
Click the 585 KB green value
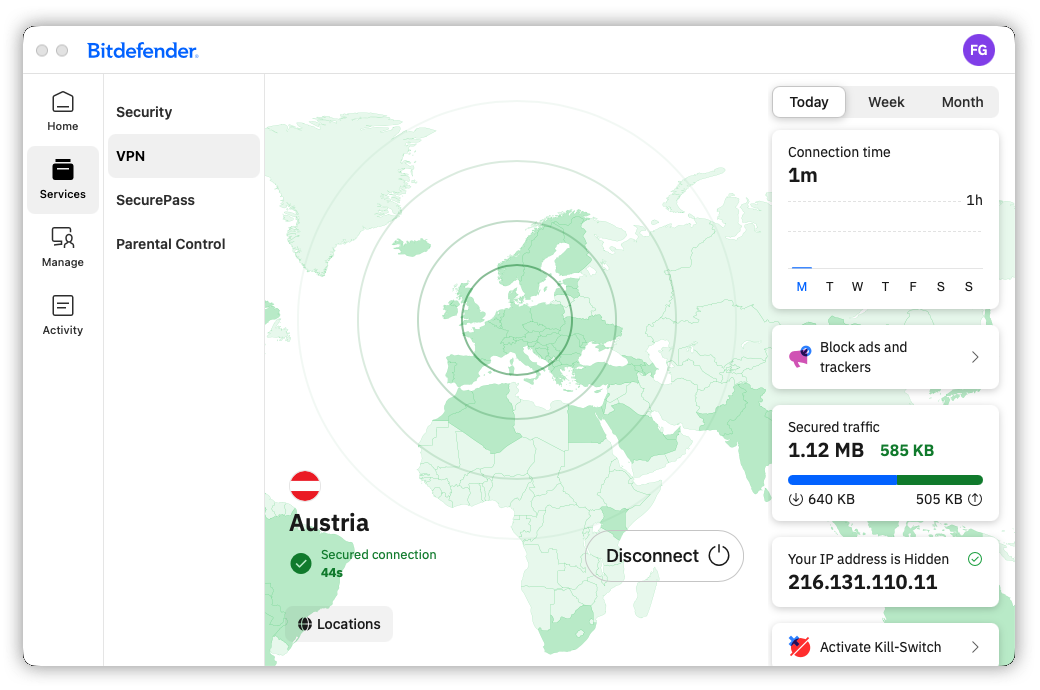pyautogui.click(x=907, y=450)
